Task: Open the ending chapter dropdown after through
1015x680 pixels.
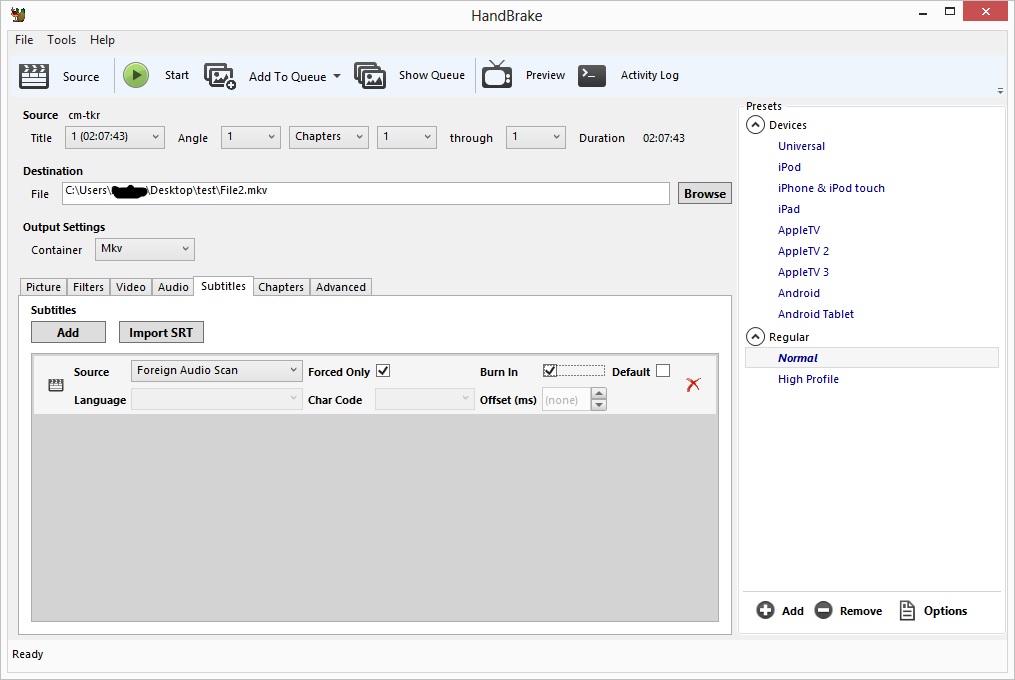Action: click(x=535, y=137)
